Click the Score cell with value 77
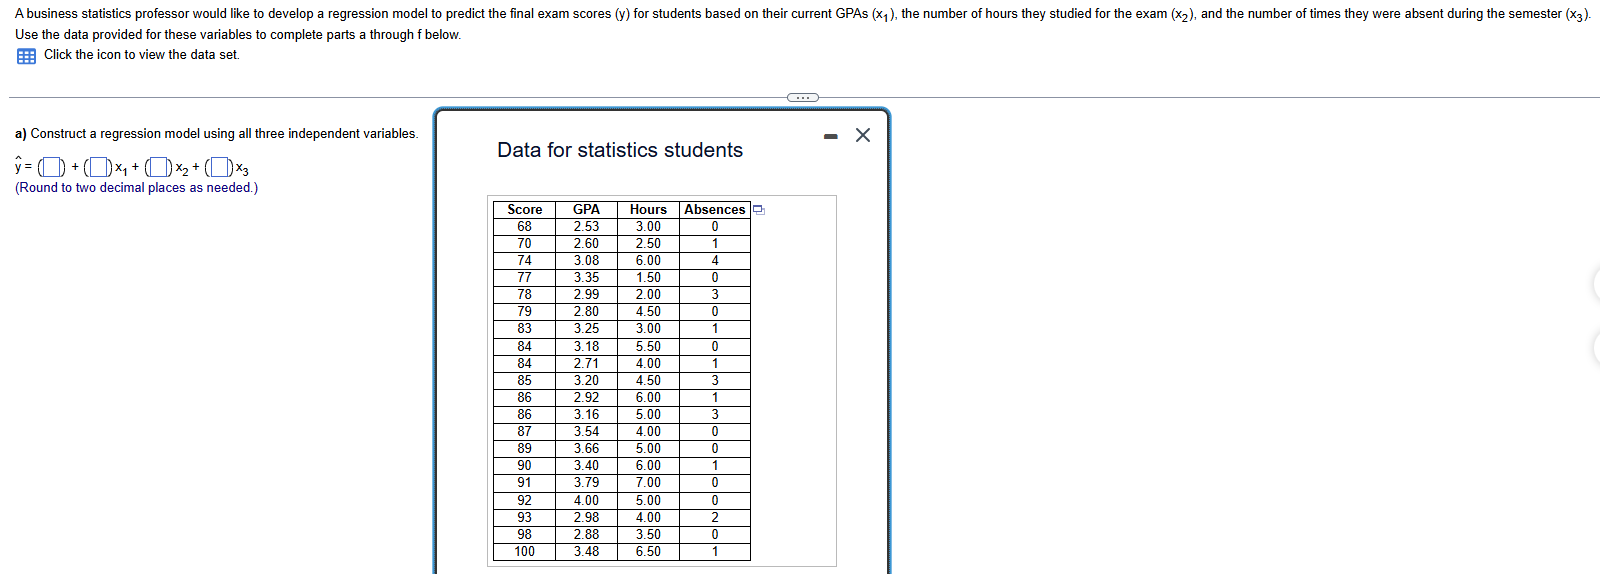The width and height of the screenshot is (1600, 574). point(524,278)
